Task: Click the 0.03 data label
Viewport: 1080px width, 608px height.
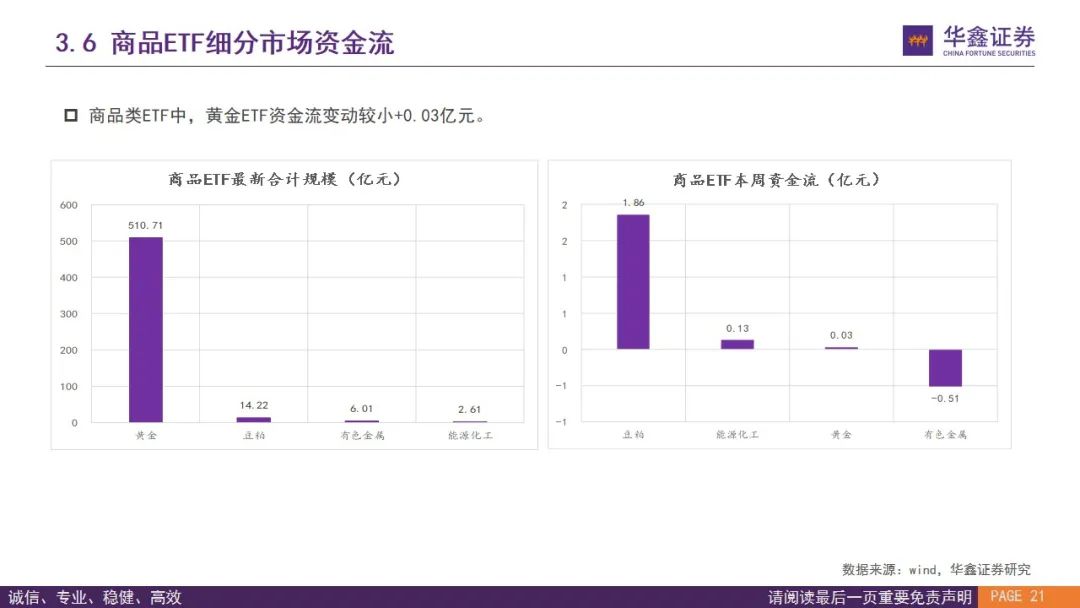Action: click(841, 336)
